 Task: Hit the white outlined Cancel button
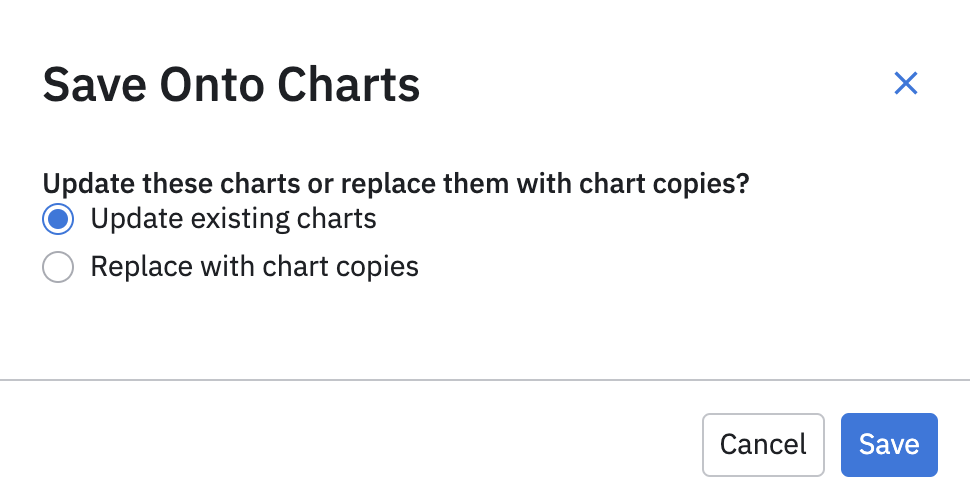click(763, 444)
